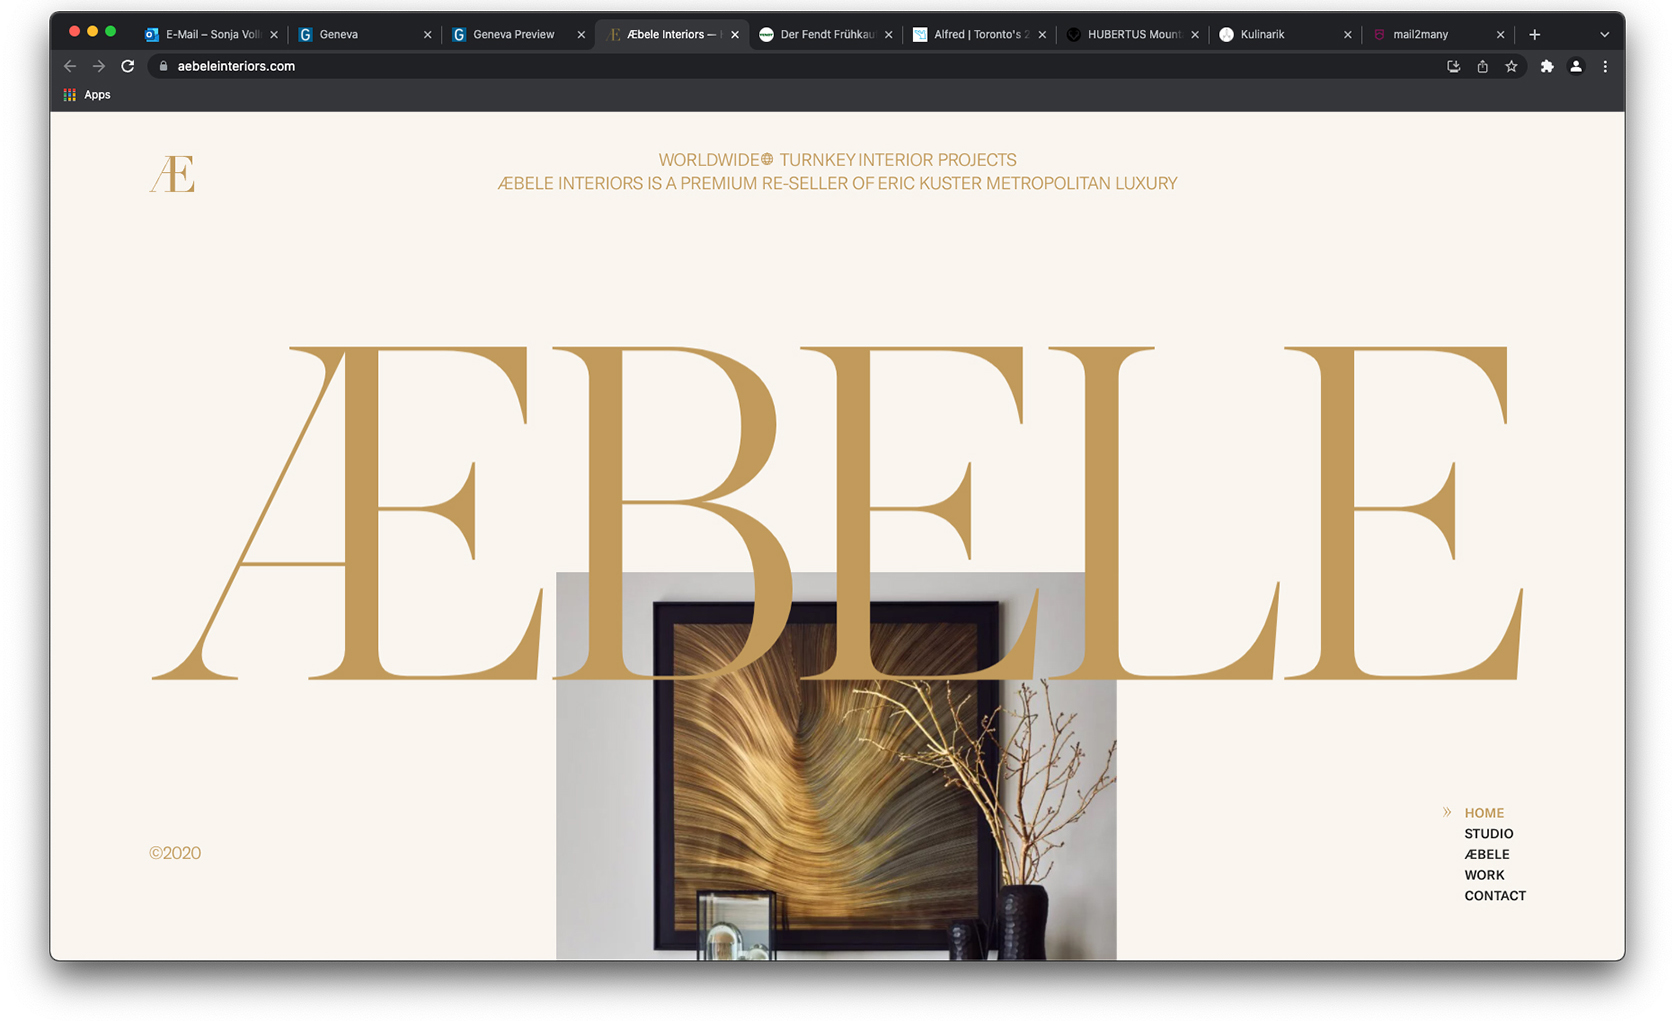Viewport: 1675px width, 1021px height.
Task: Close the Alfred Toronto's tab
Action: pyautogui.click(x=1042, y=34)
